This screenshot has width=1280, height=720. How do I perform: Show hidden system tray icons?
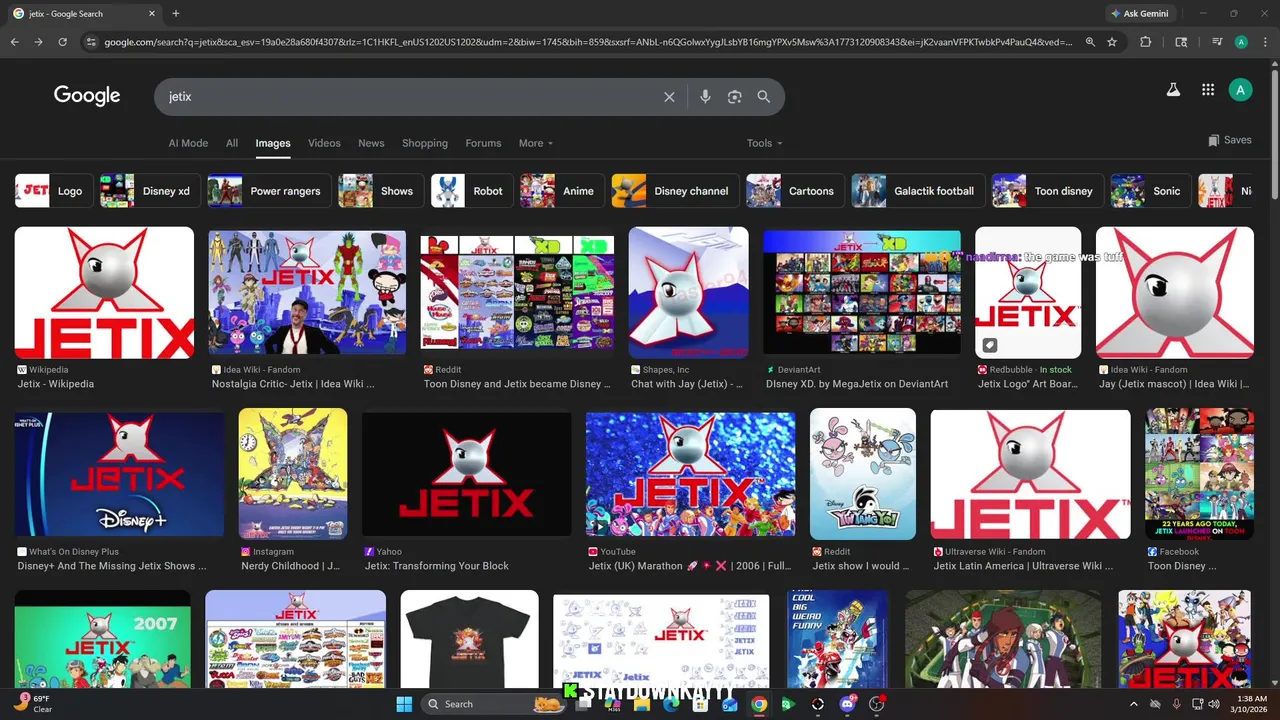pyautogui.click(x=1135, y=704)
